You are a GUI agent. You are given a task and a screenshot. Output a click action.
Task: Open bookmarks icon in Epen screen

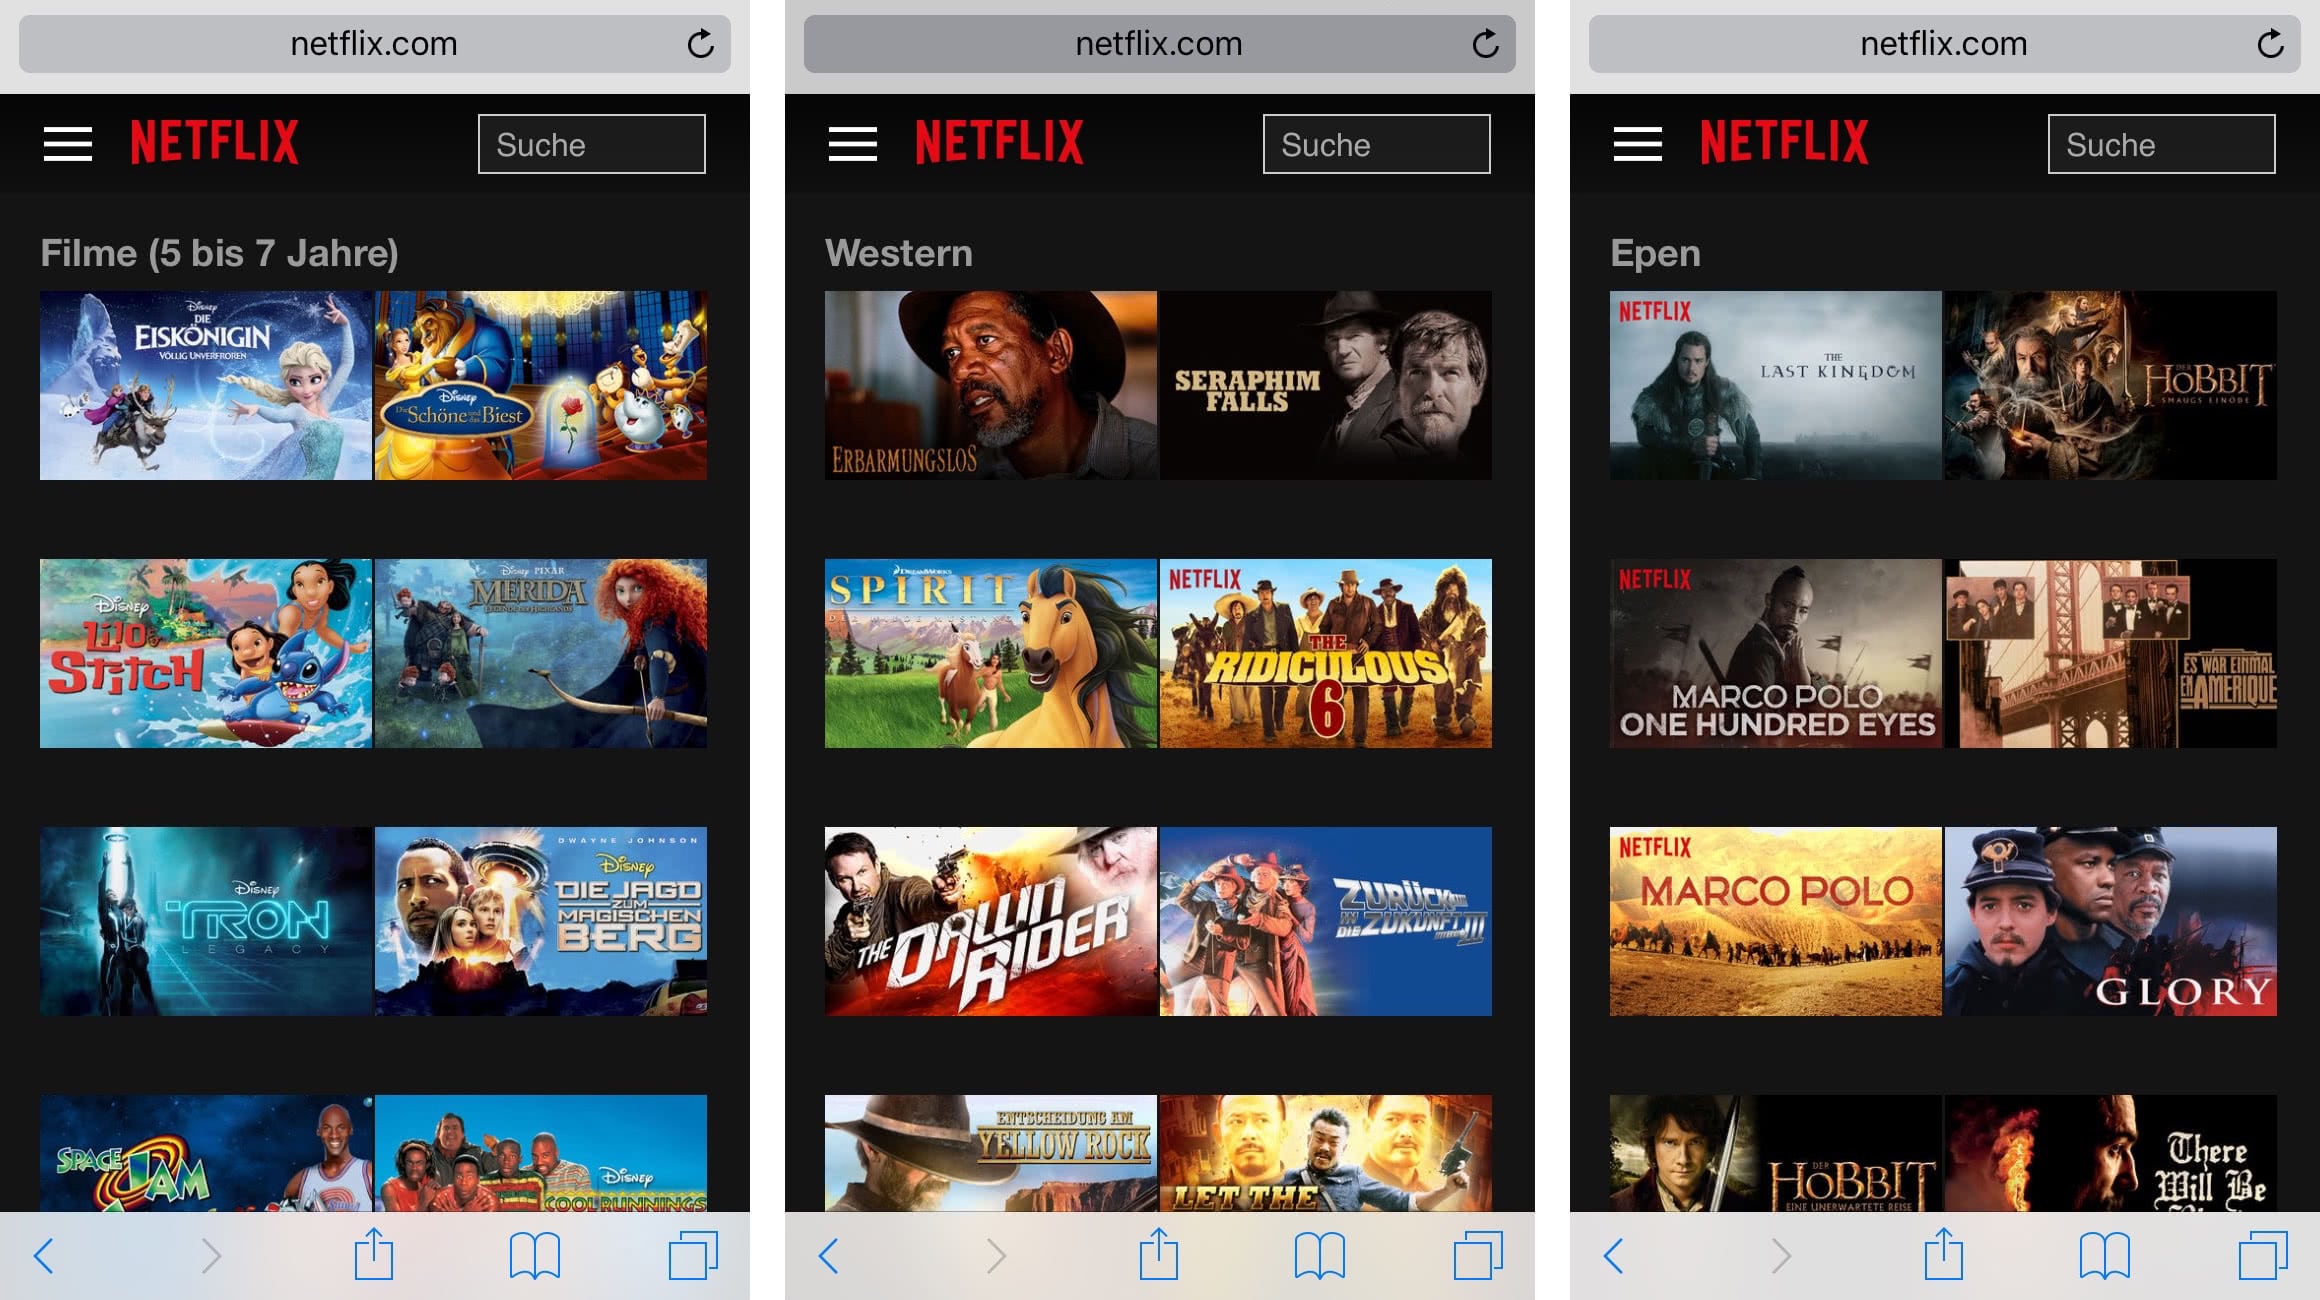click(2104, 1255)
